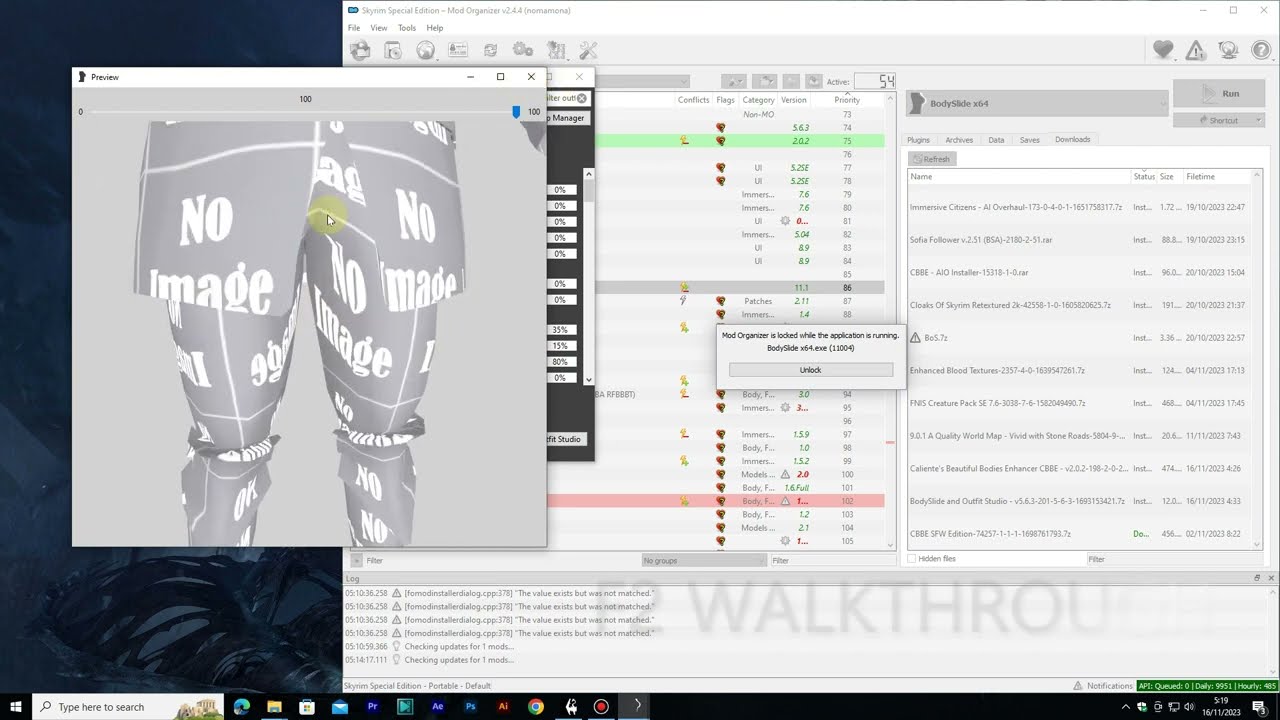Viewport: 1280px width, 720px height.
Task: Sort mod list by Priority column
Action: [847, 100]
